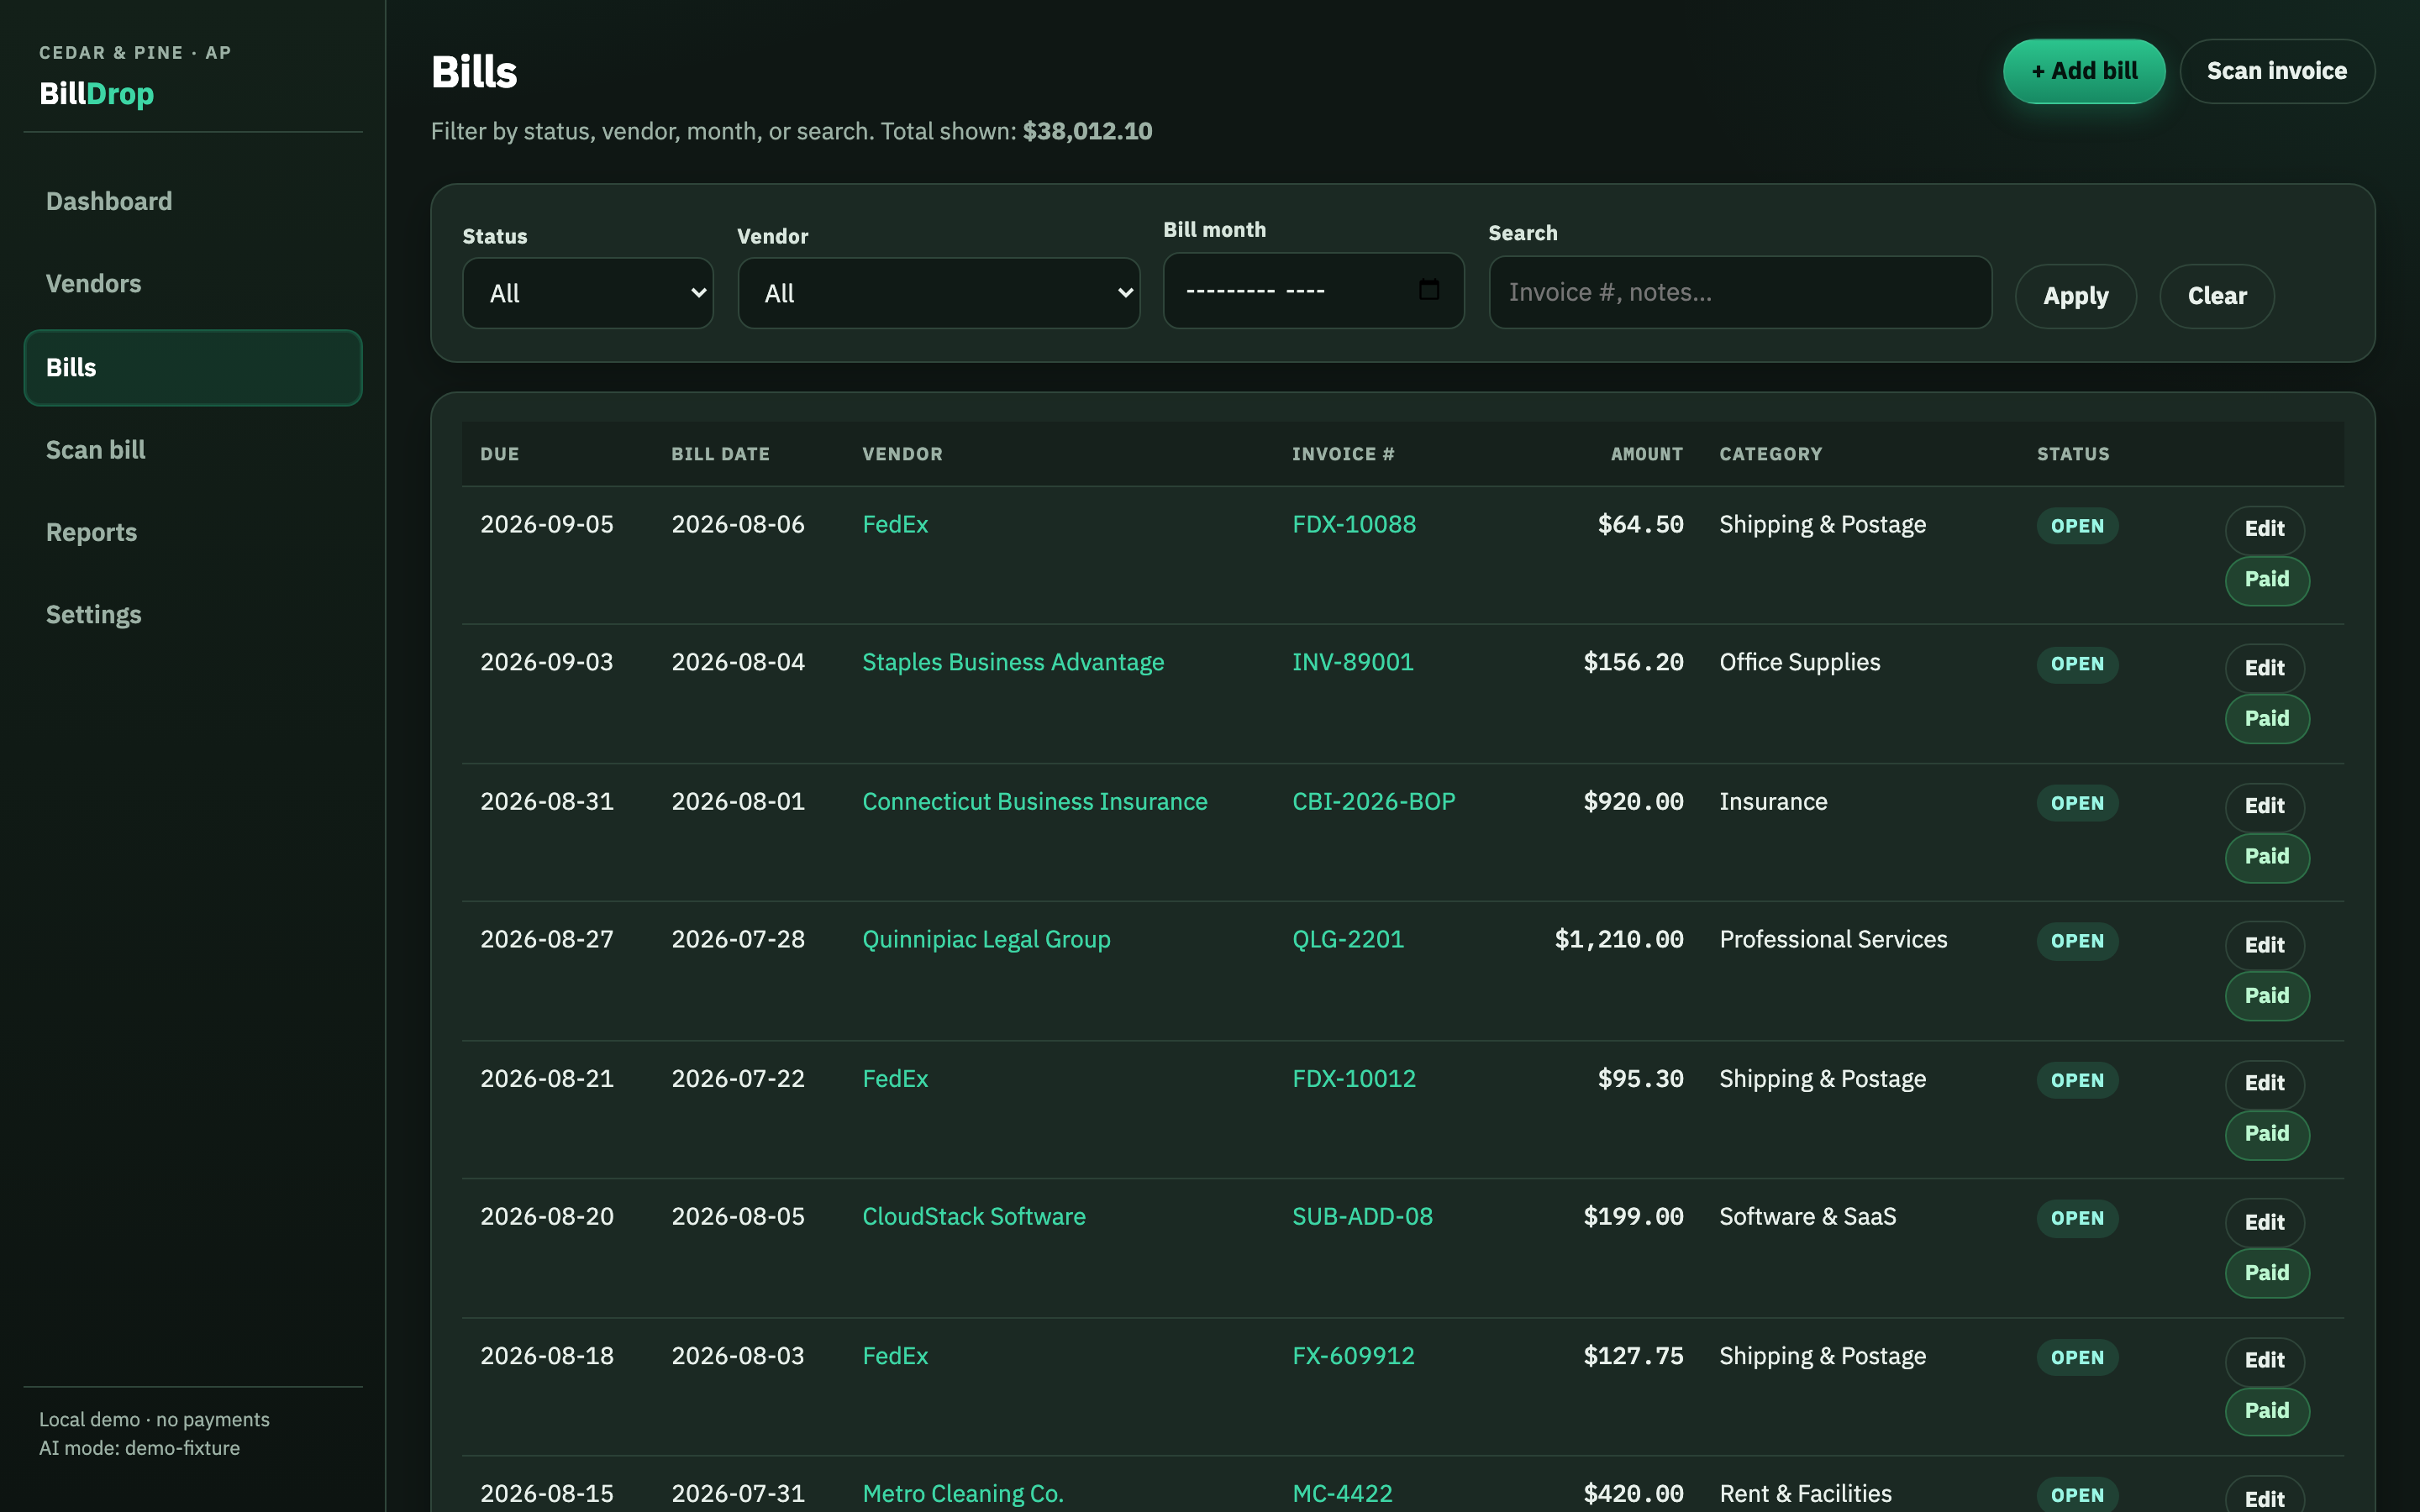The image size is (2420, 1512).
Task: Click the DUE column header
Action: [499, 454]
